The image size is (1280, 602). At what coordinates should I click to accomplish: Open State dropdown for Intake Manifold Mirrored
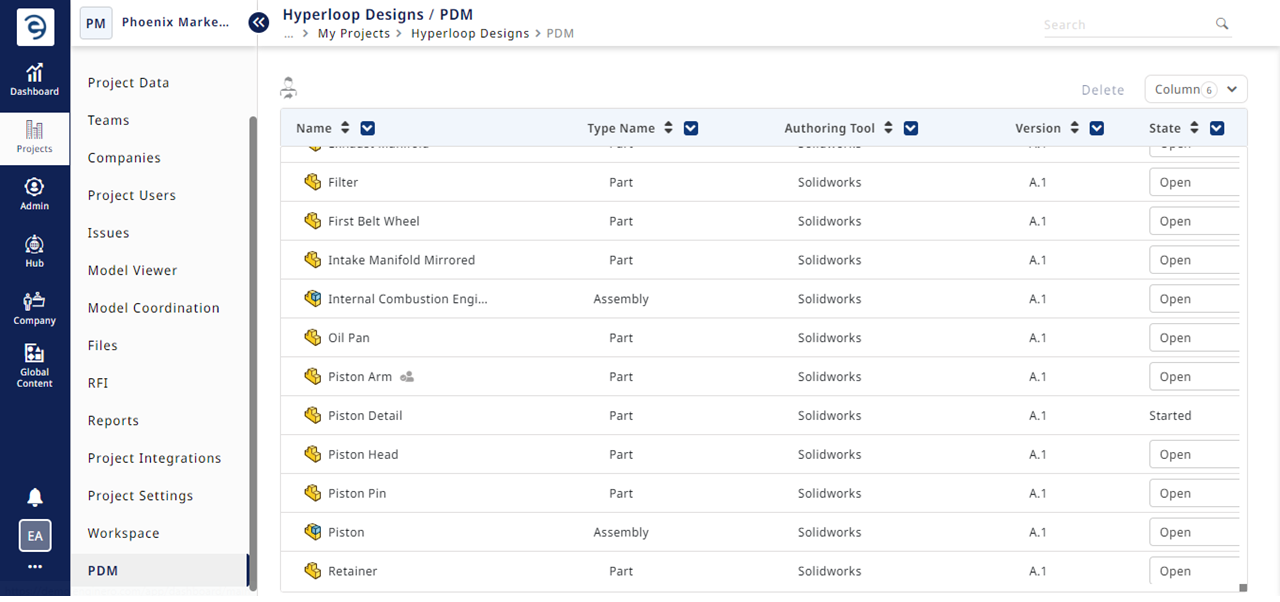(1194, 260)
